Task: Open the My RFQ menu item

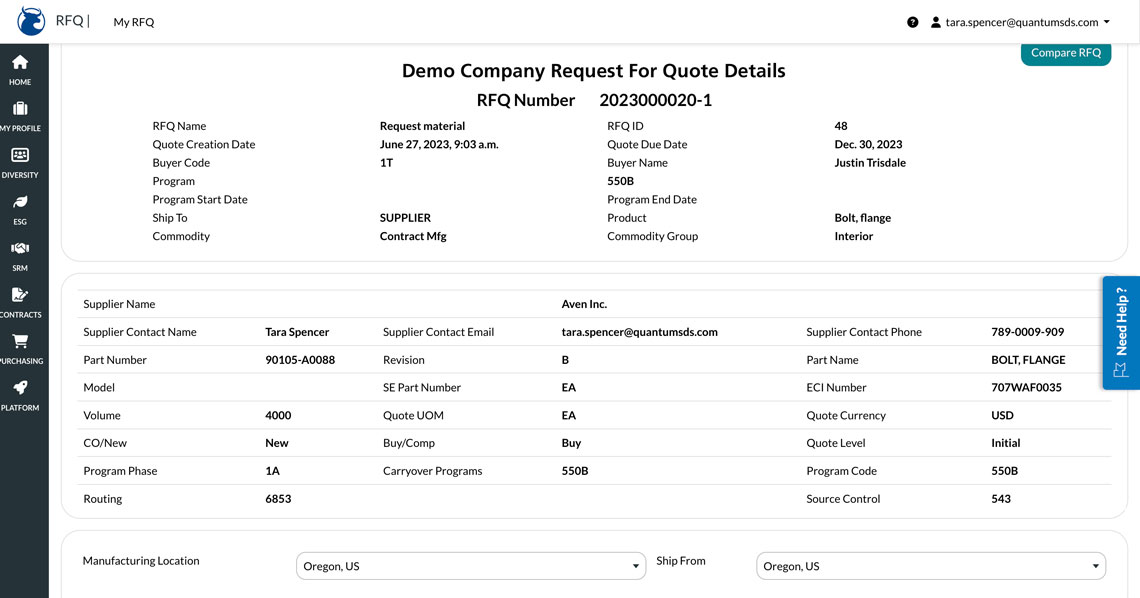Action: click(133, 22)
